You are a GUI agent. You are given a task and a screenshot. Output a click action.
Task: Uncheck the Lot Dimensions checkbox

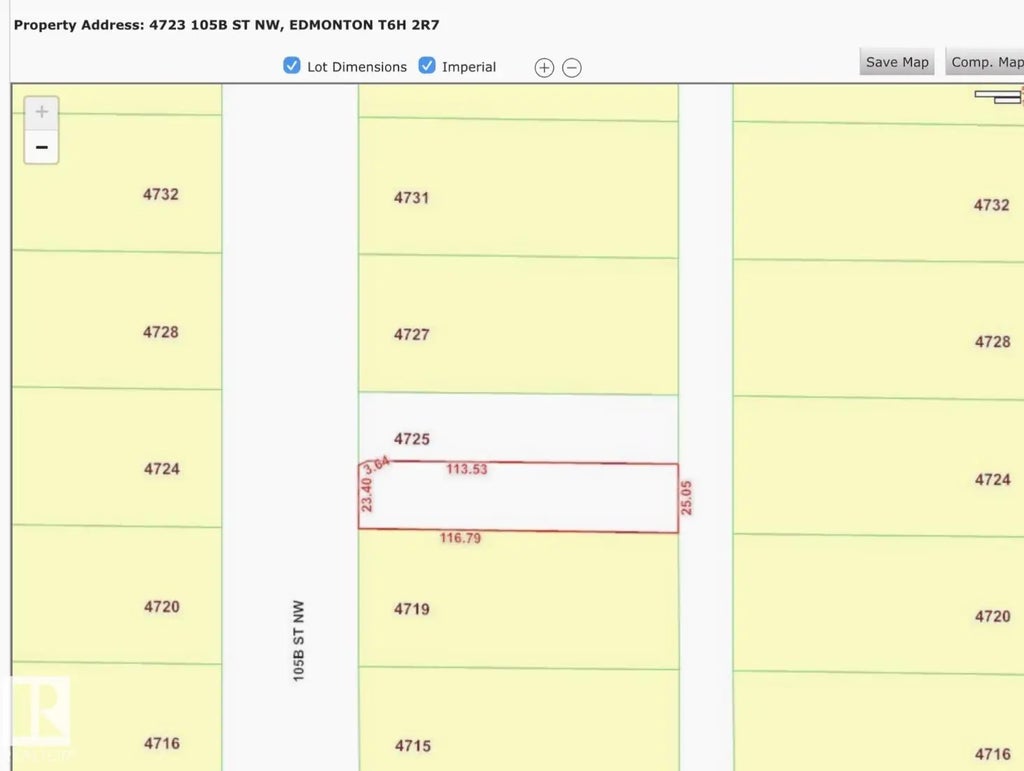pyautogui.click(x=292, y=66)
